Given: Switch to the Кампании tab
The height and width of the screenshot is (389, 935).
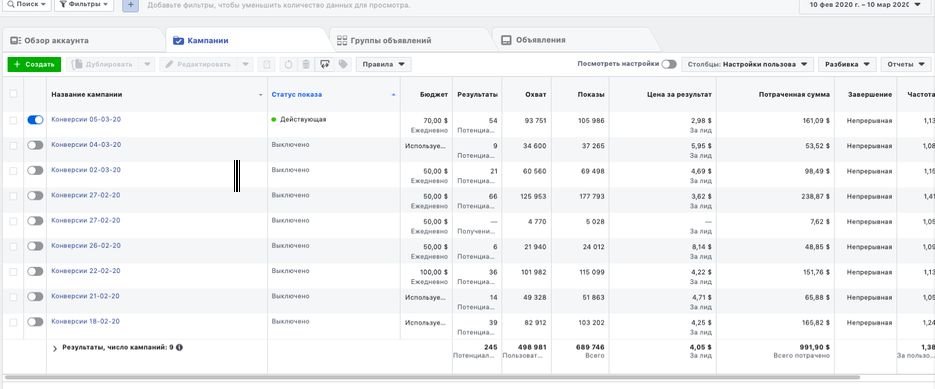Looking at the screenshot, I should [x=246, y=41].
